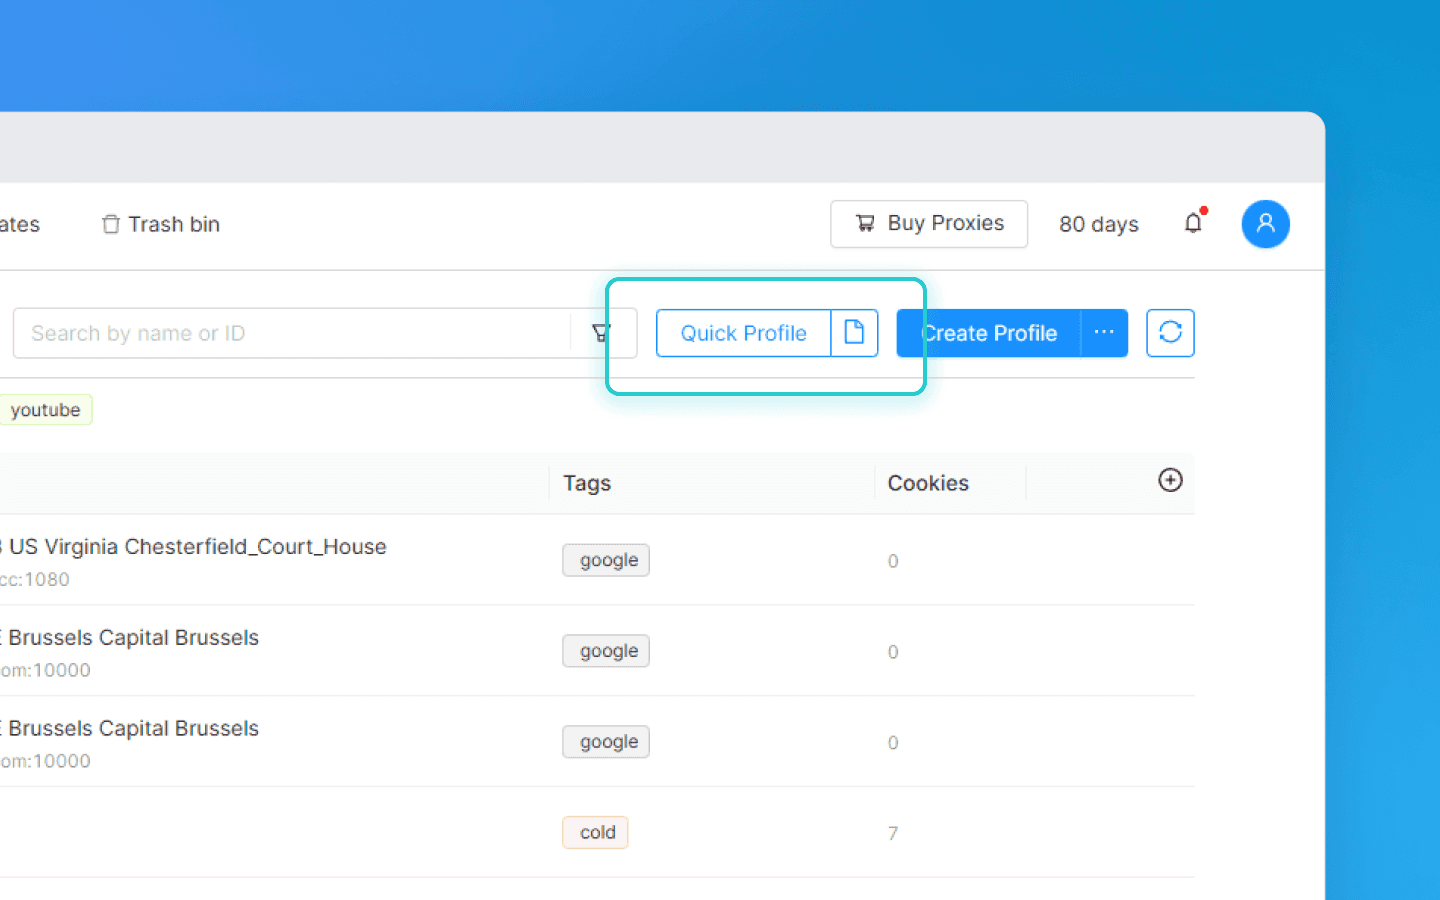Image resolution: width=1440 pixels, height=900 pixels.
Task: Click the google tag in Virginia Chesterfield row
Action: (x=606, y=560)
